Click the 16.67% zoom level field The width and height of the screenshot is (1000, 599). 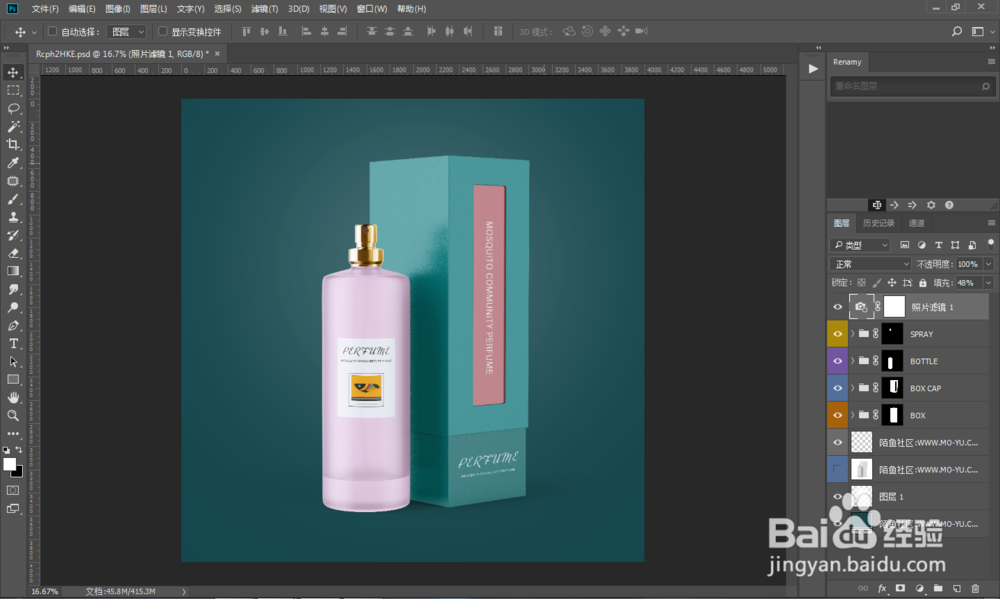pos(45,591)
